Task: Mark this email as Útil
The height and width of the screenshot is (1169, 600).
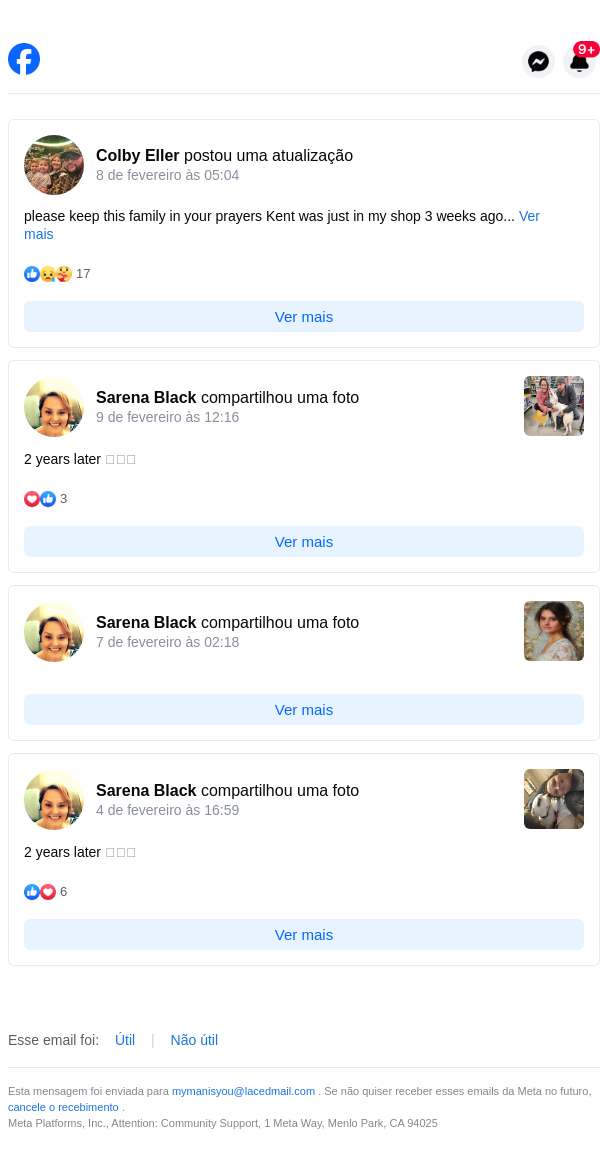Action: click(x=124, y=1040)
